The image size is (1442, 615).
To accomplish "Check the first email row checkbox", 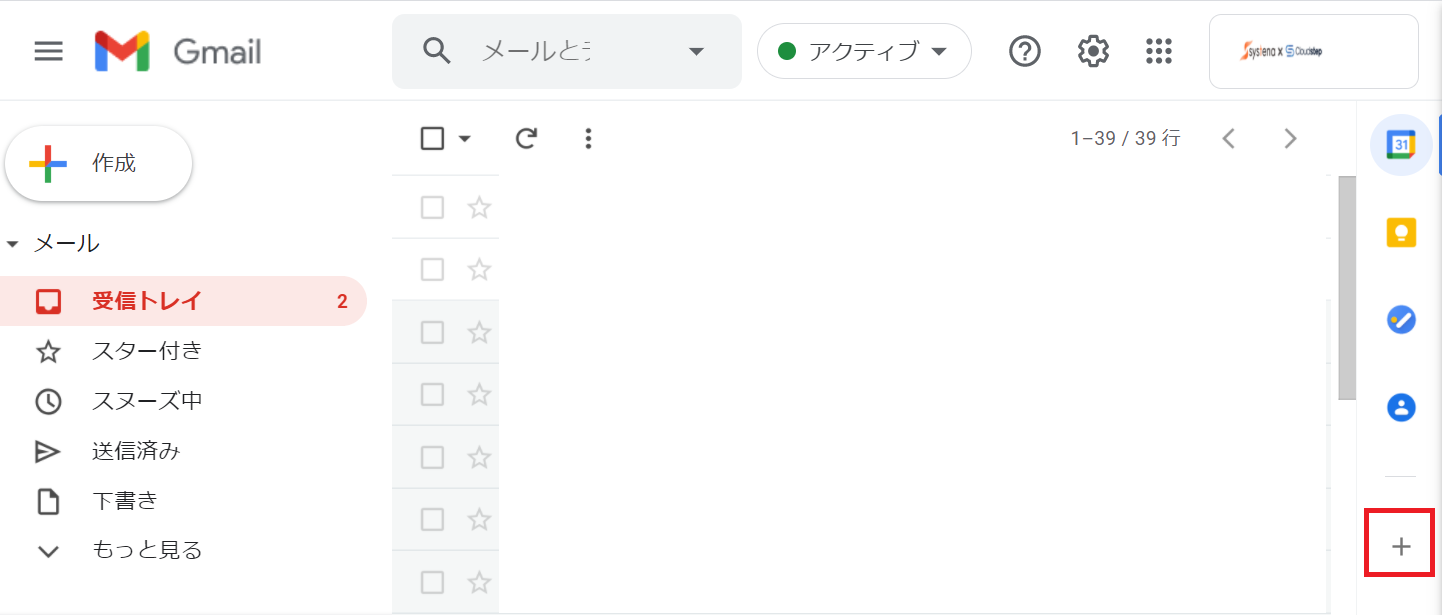I will [x=432, y=208].
